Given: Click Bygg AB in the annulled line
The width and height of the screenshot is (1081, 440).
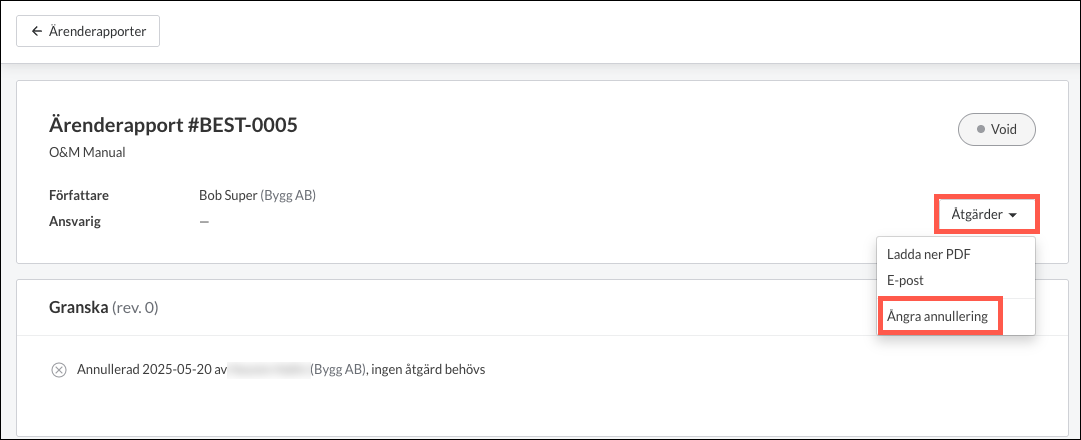Looking at the screenshot, I should click(339, 370).
